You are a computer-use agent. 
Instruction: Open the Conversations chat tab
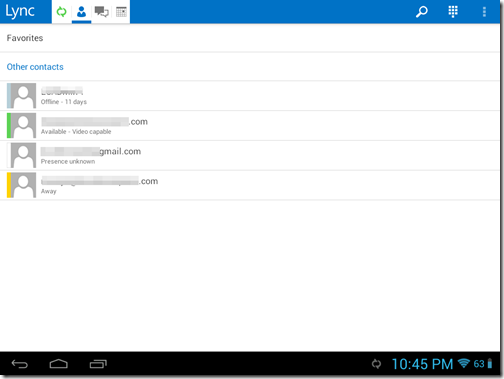pos(101,12)
